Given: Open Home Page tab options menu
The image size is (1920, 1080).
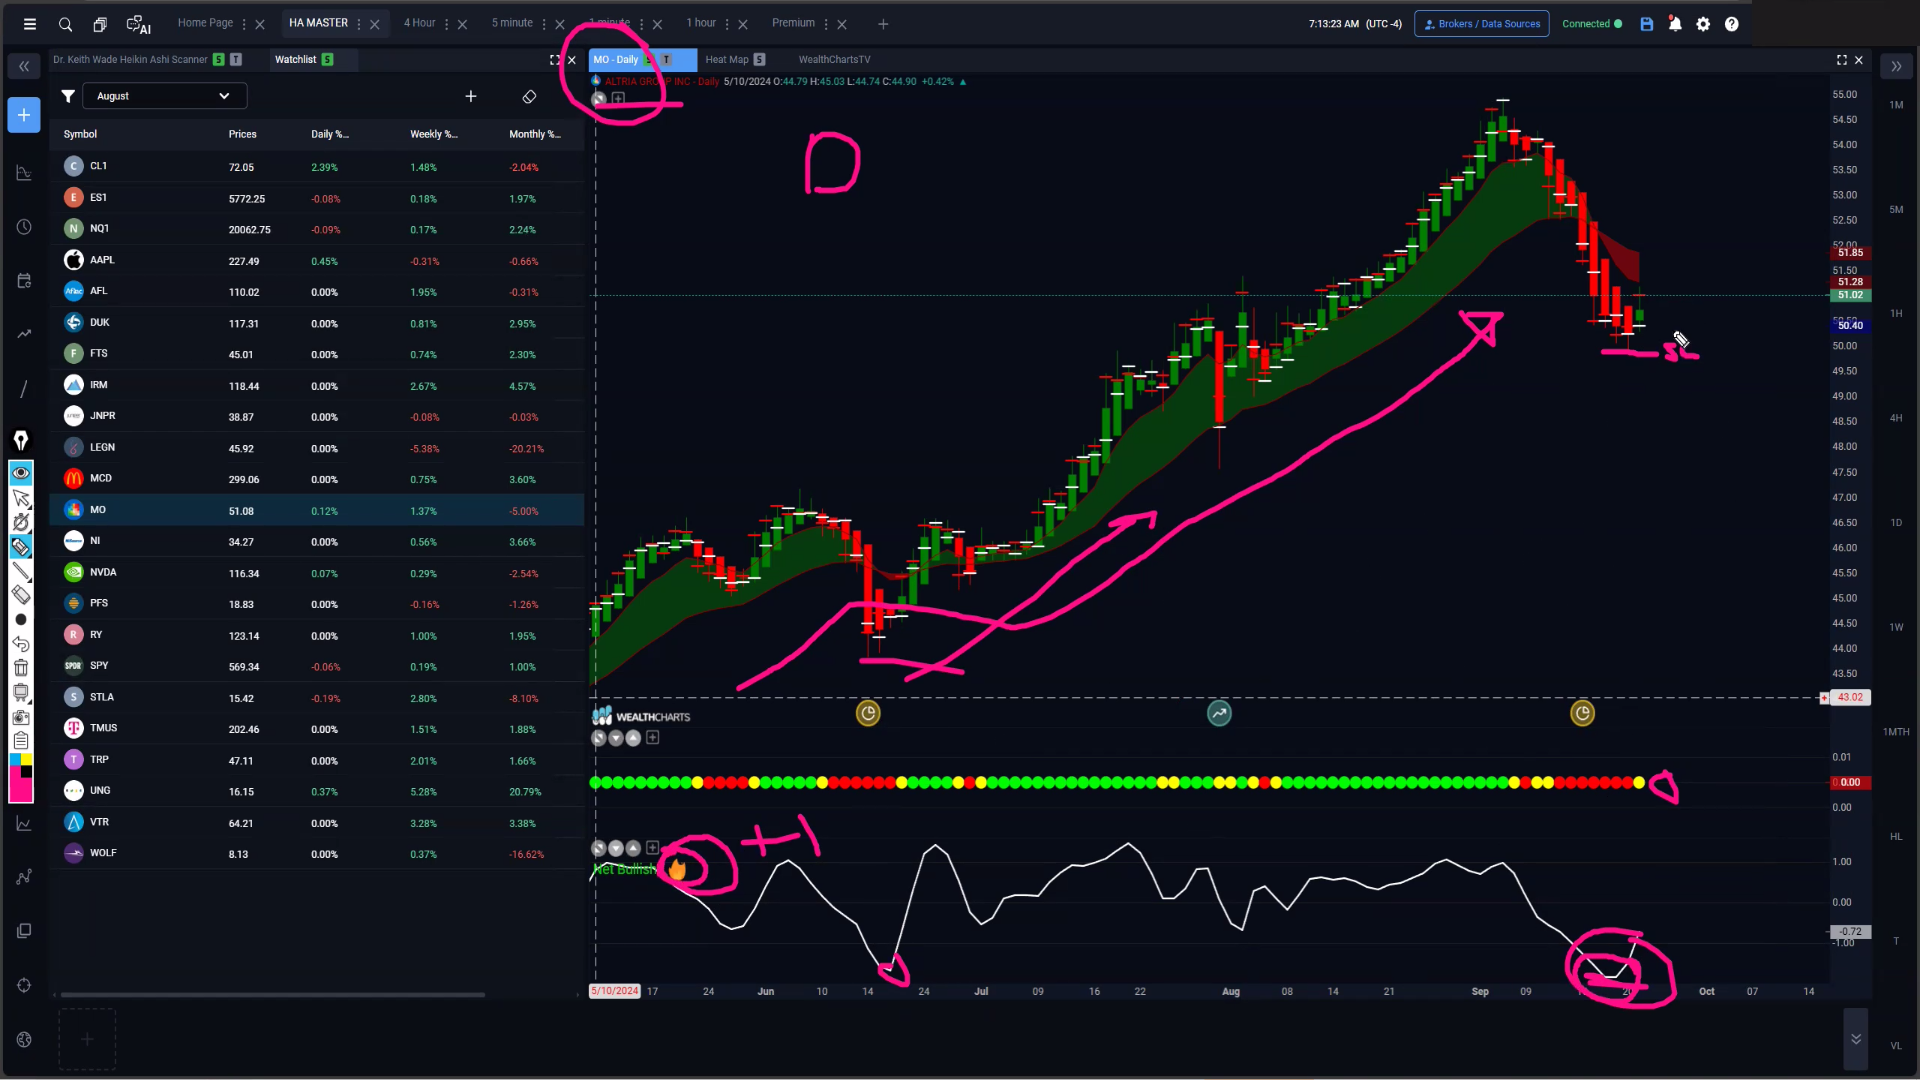Looking at the screenshot, I should point(244,24).
